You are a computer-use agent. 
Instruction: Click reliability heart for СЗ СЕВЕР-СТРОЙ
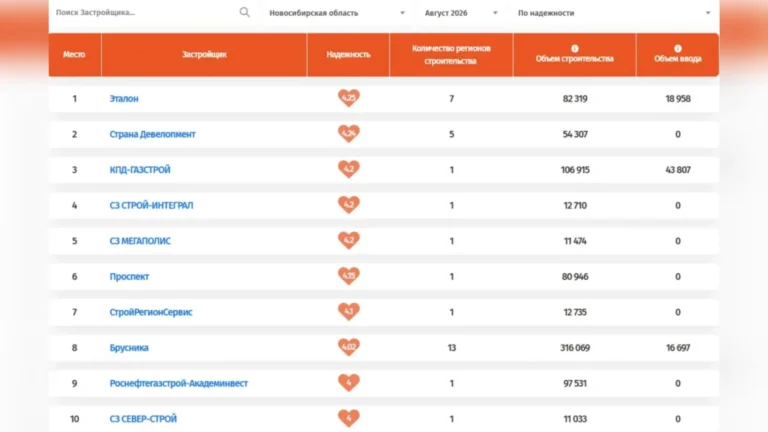pos(349,418)
